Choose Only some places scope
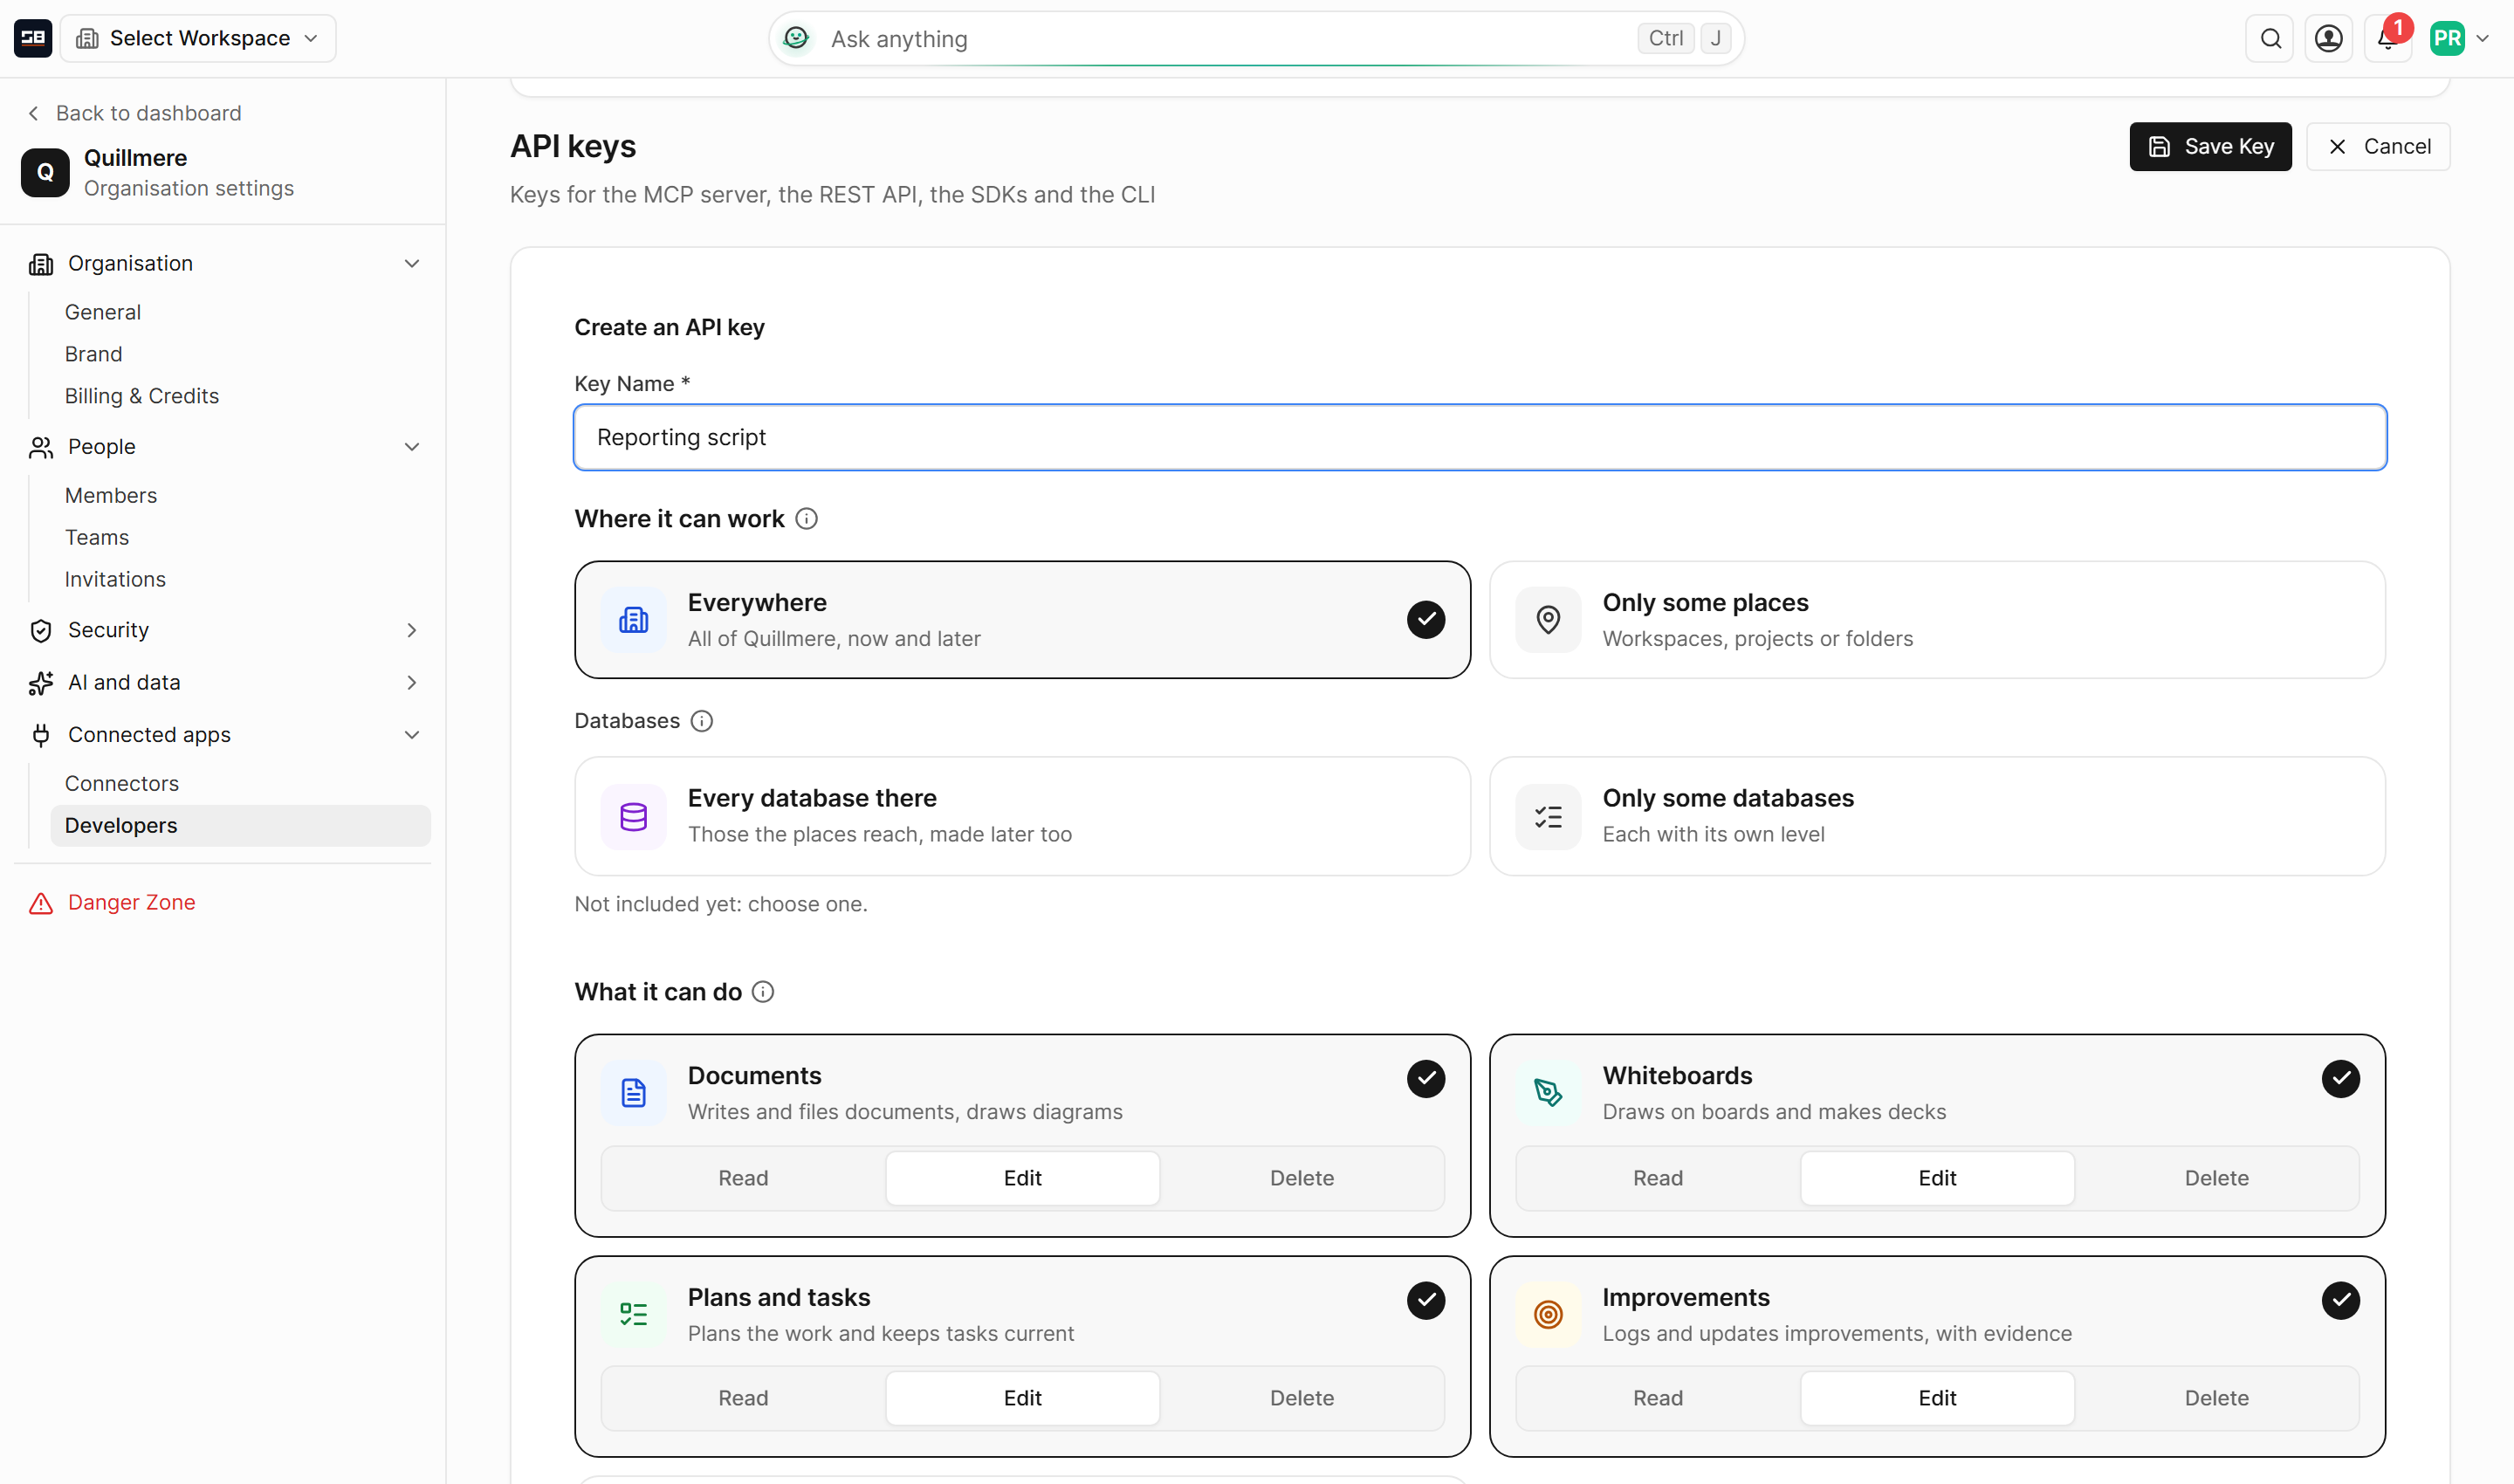Image resolution: width=2514 pixels, height=1484 pixels. pyautogui.click(x=1937, y=620)
